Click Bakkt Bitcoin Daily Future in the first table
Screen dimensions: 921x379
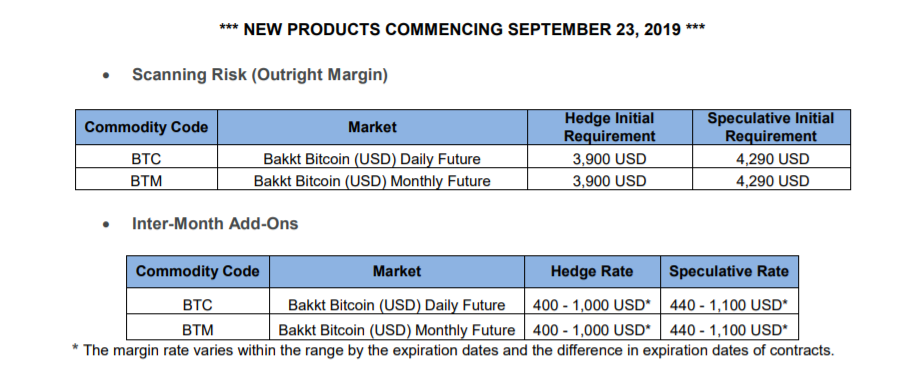[372, 159]
